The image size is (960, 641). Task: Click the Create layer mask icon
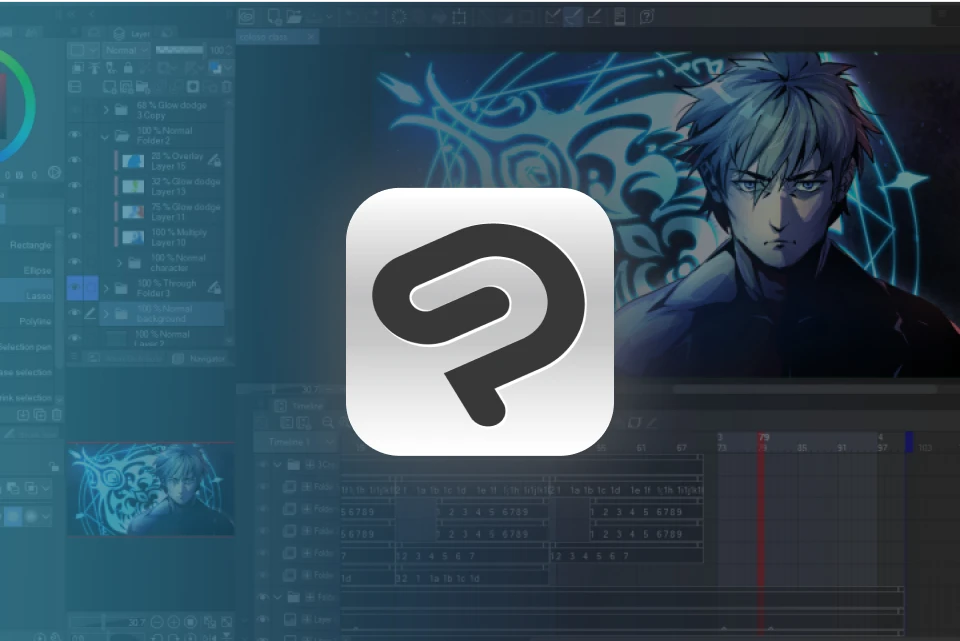pyautogui.click(x=193, y=87)
